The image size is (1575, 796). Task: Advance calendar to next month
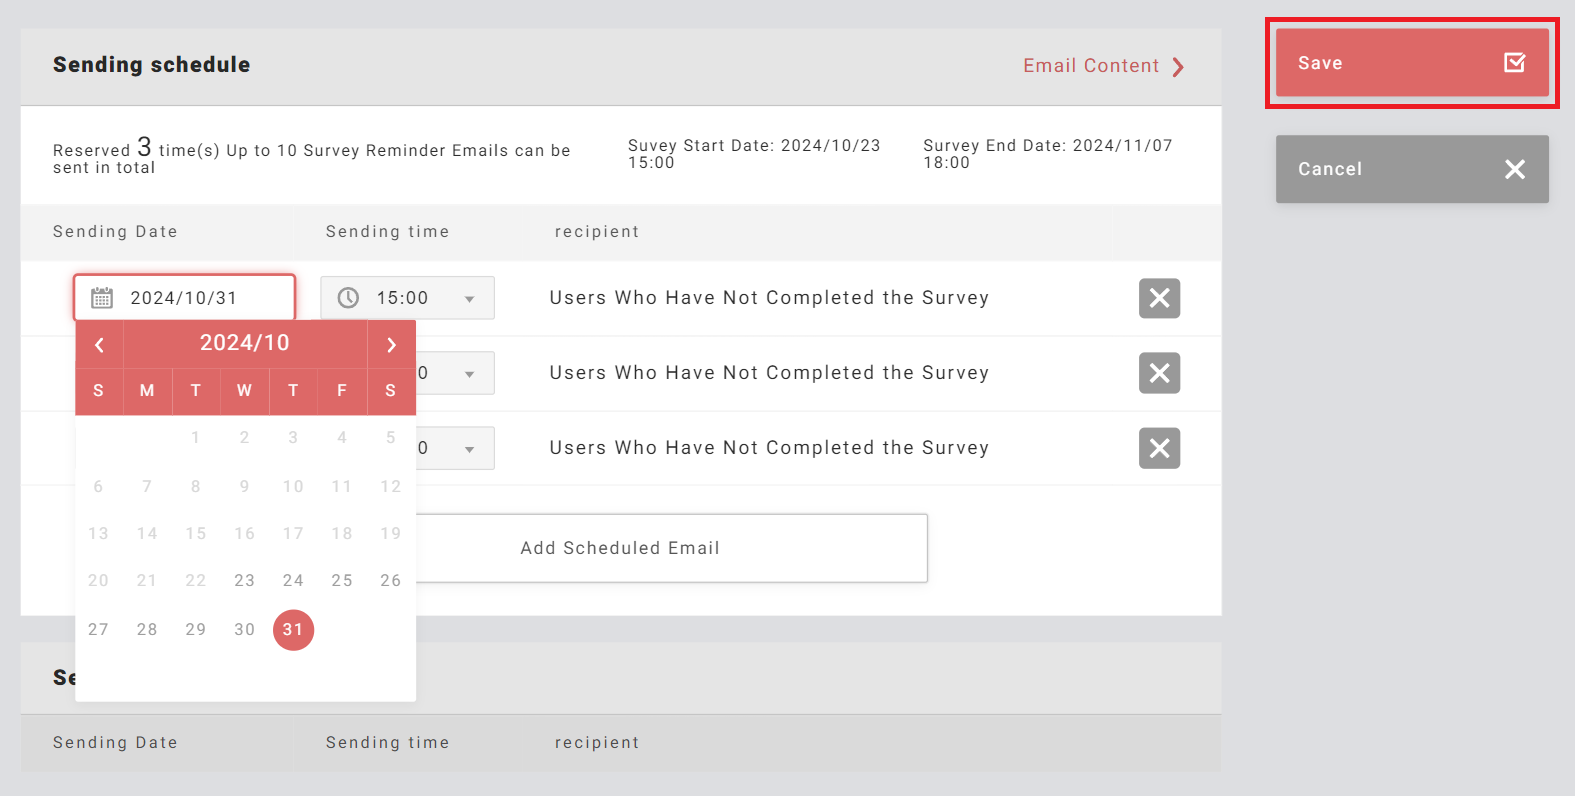(391, 345)
